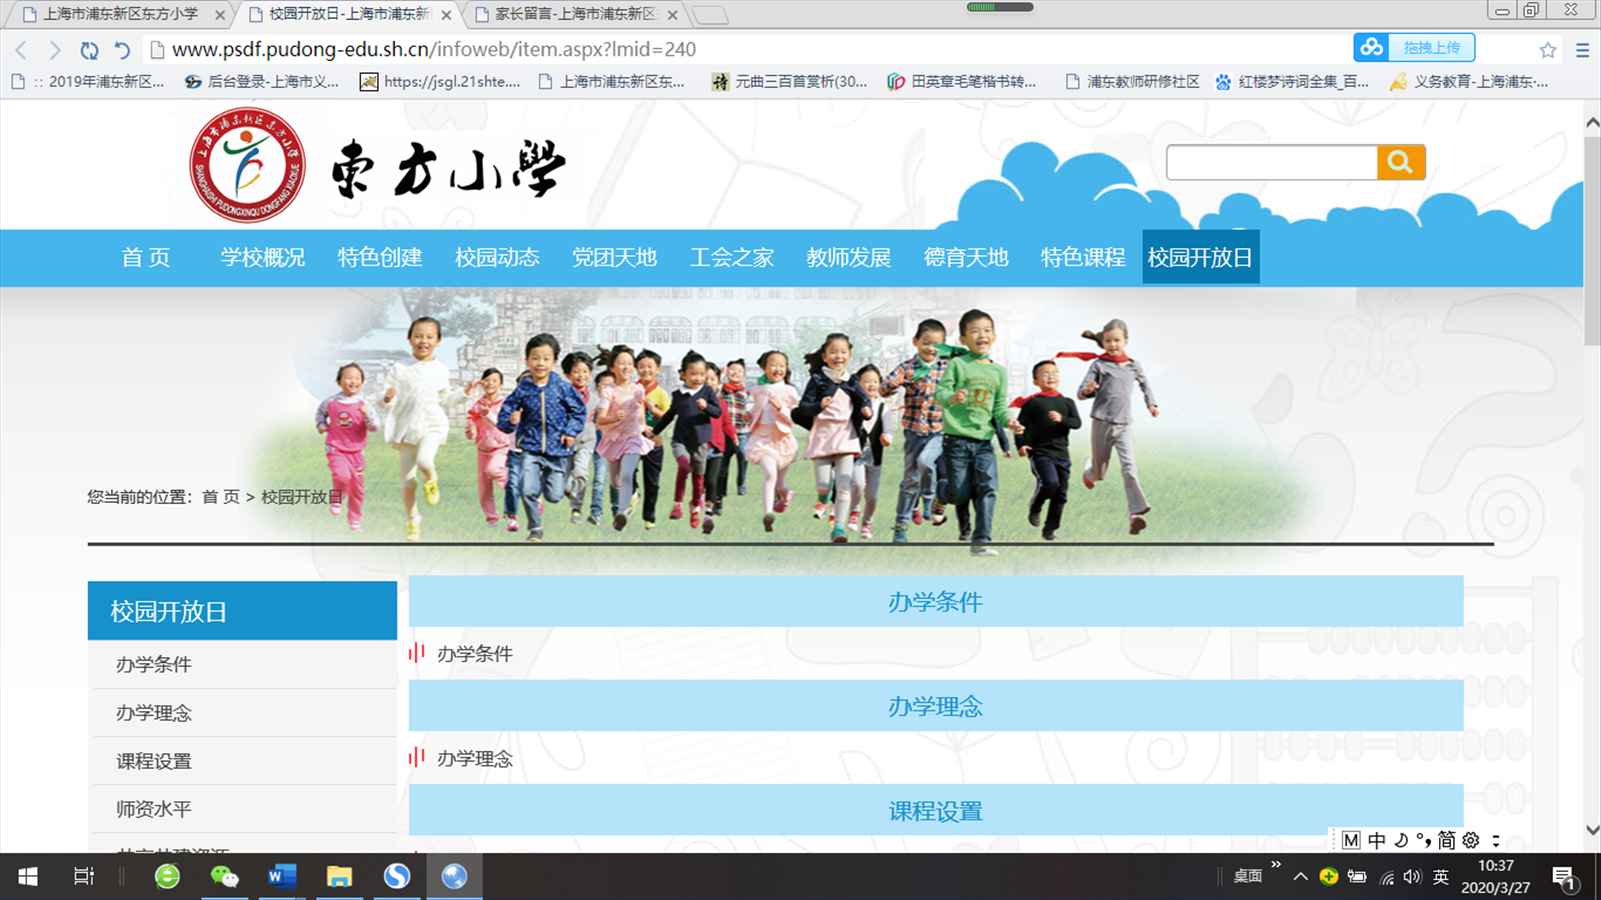Expand the hidden system tray icons chevron

click(x=1300, y=877)
